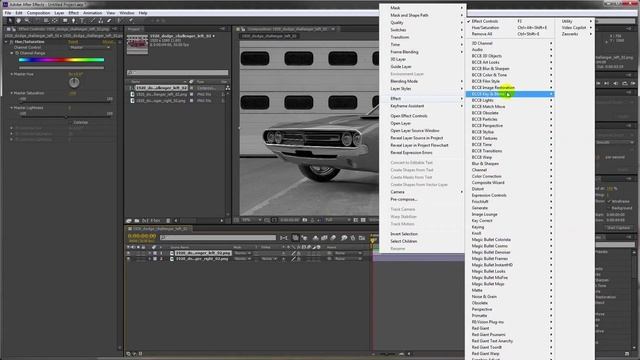Collapse Master Saturation property triangle
Image resolution: width=640 pixels, height=360 pixels.
[12, 93]
